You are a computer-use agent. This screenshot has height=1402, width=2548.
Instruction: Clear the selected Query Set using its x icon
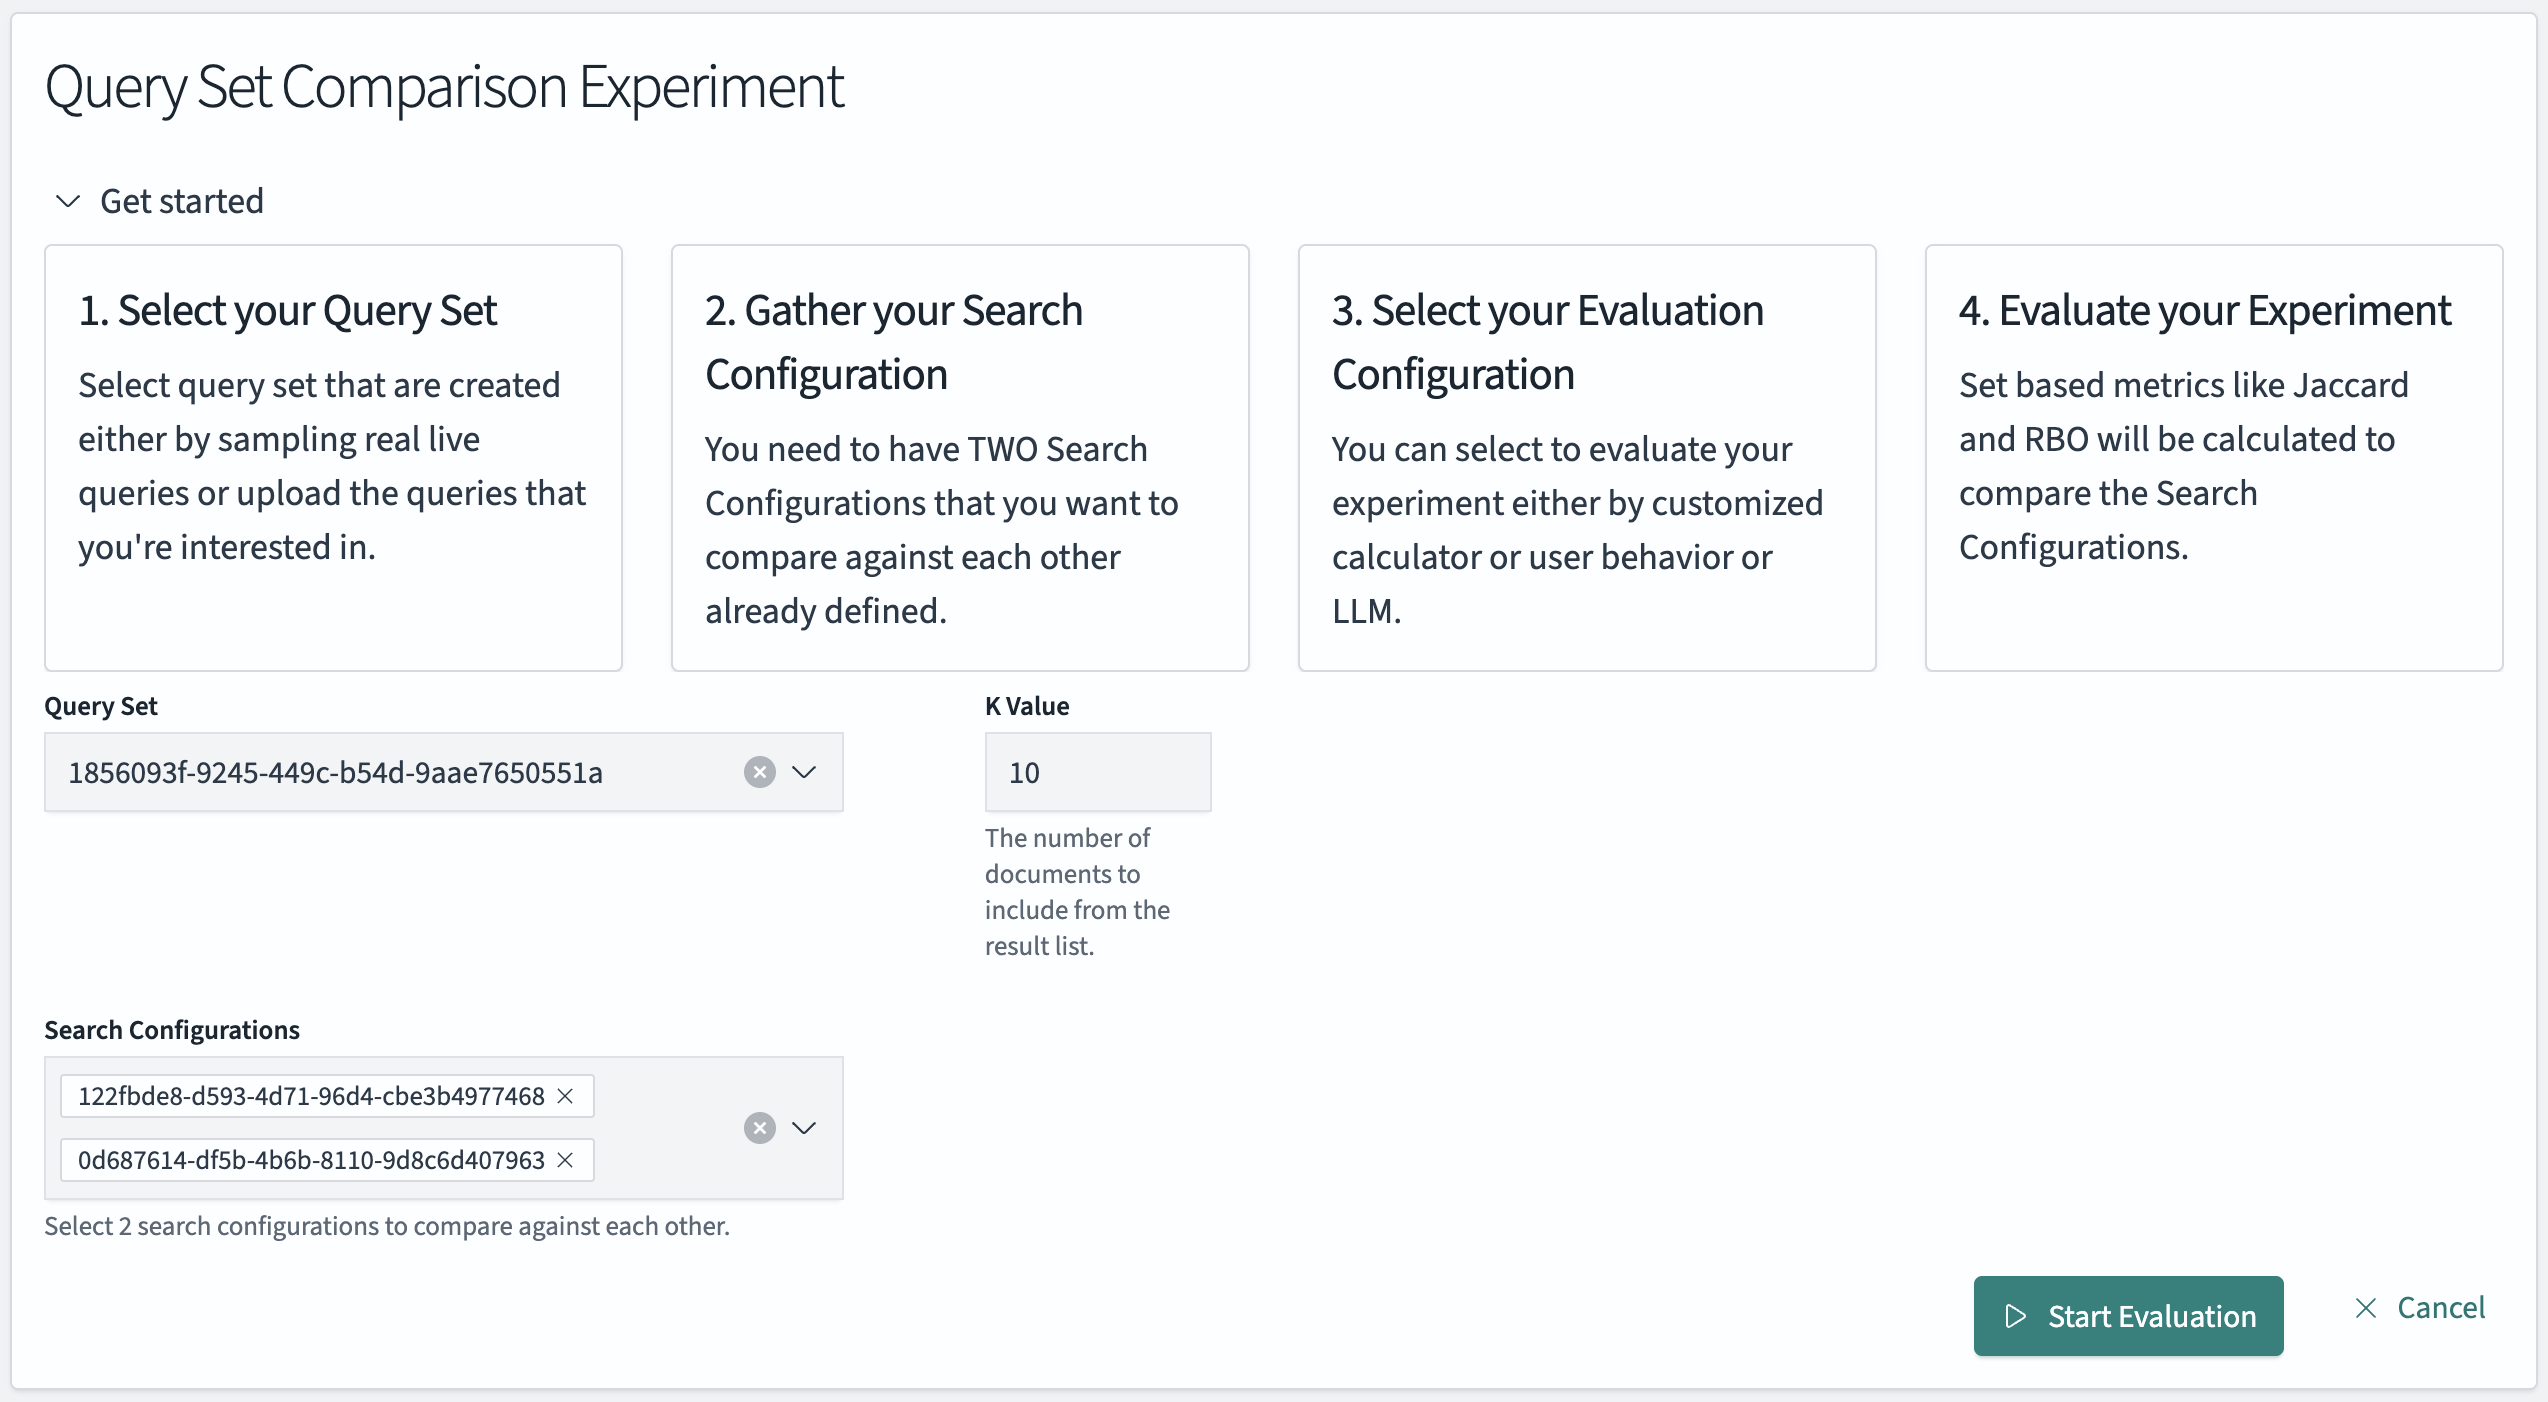click(x=760, y=771)
